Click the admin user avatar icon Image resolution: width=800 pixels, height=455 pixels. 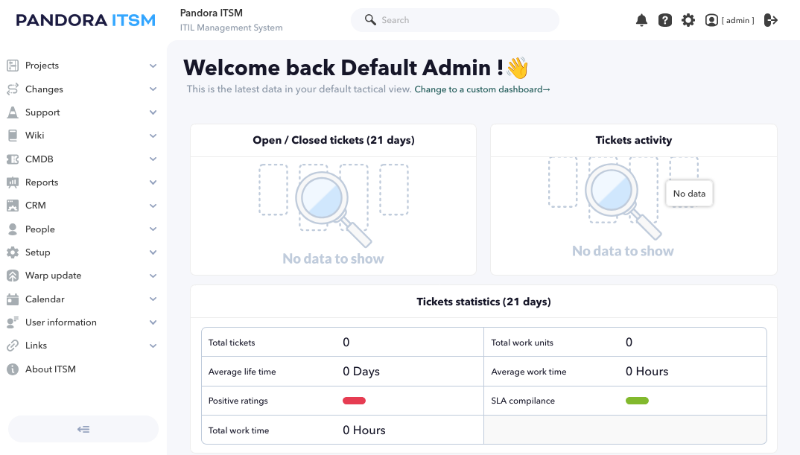pos(711,20)
